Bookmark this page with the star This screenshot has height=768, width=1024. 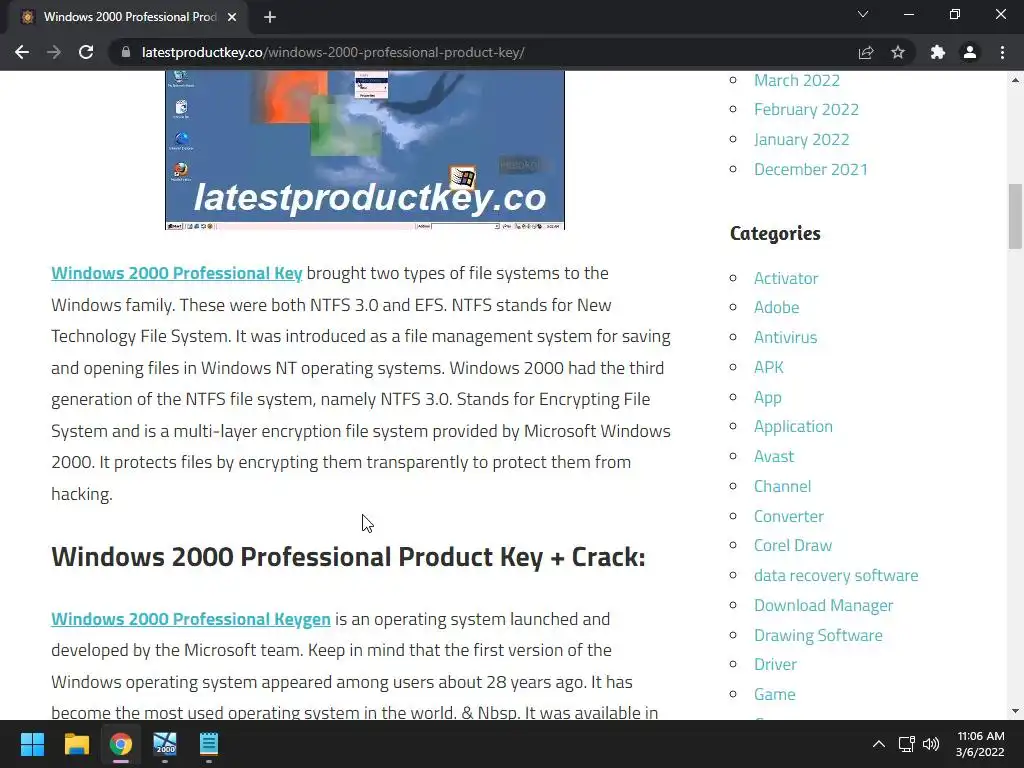pos(898,52)
